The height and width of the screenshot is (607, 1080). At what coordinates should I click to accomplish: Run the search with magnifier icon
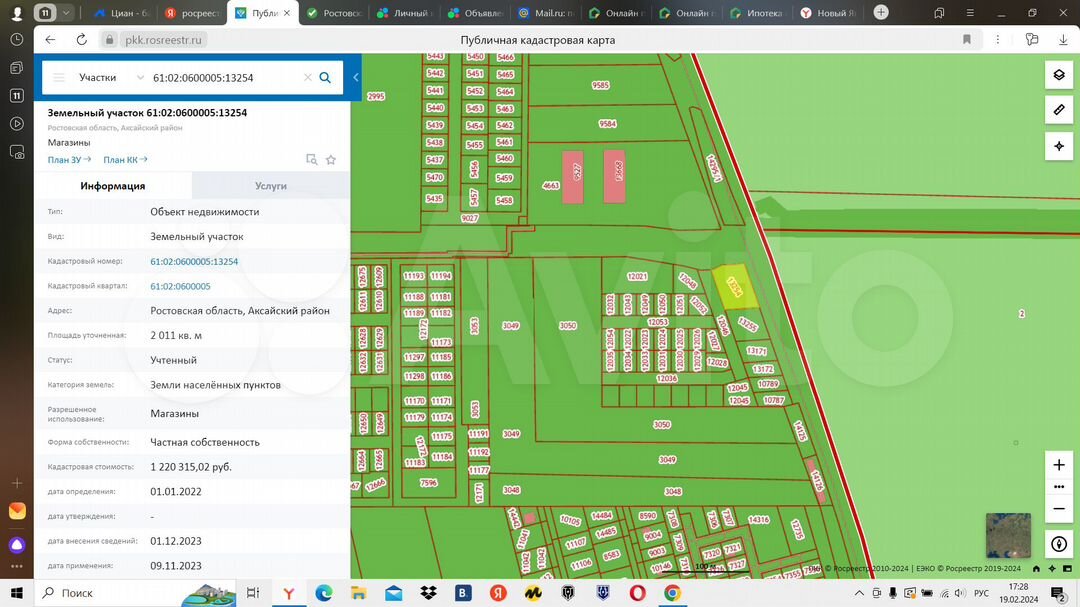325,78
